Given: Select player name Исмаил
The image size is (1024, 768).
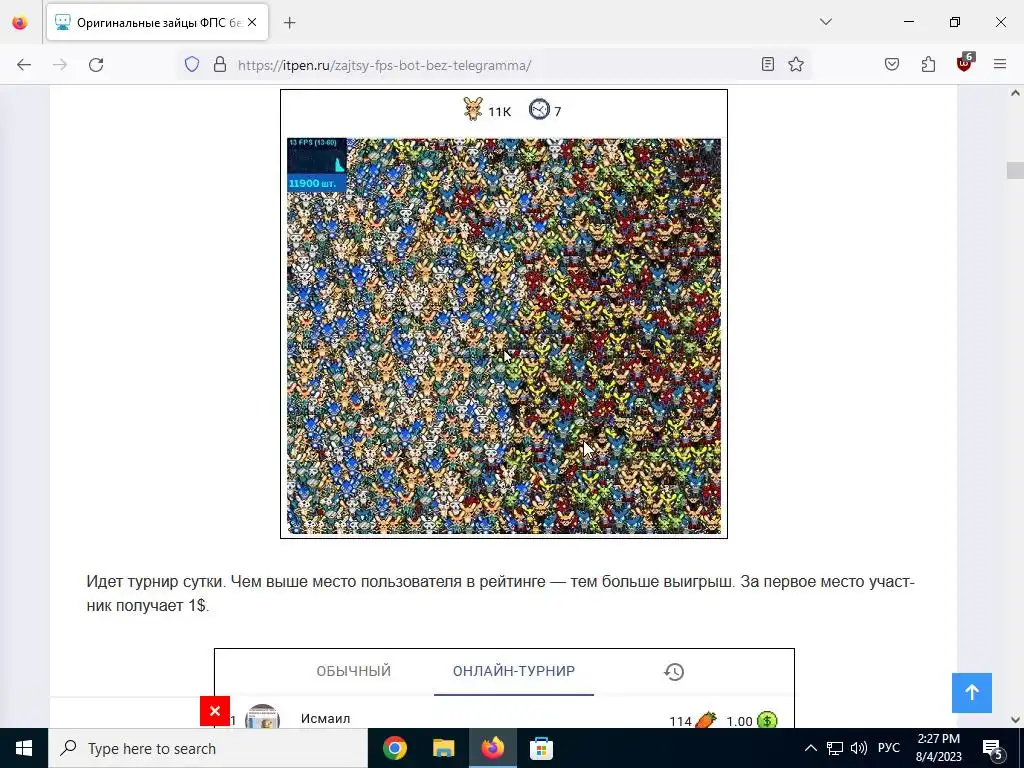Looking at the screenshot, I should pos(325,719).
